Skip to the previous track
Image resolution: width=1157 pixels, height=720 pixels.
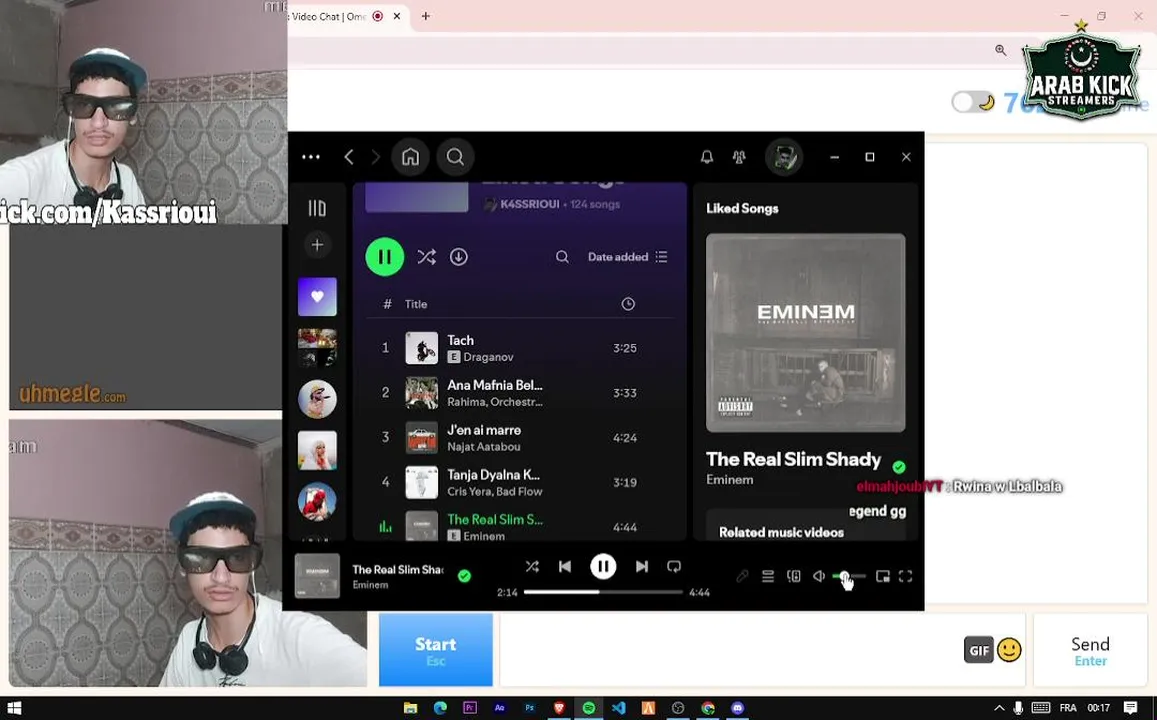564,567
